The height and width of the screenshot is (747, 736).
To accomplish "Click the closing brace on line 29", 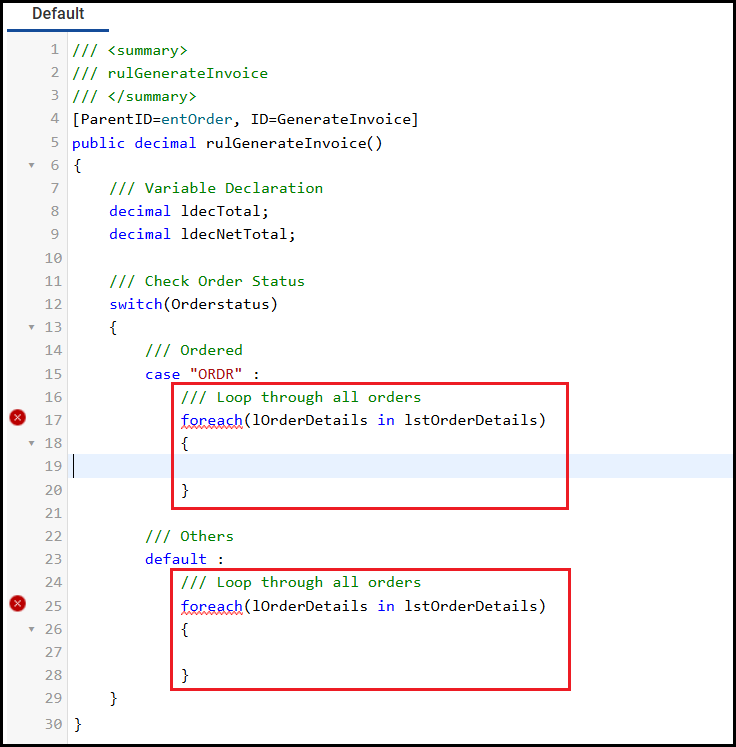I will [113, 699].
